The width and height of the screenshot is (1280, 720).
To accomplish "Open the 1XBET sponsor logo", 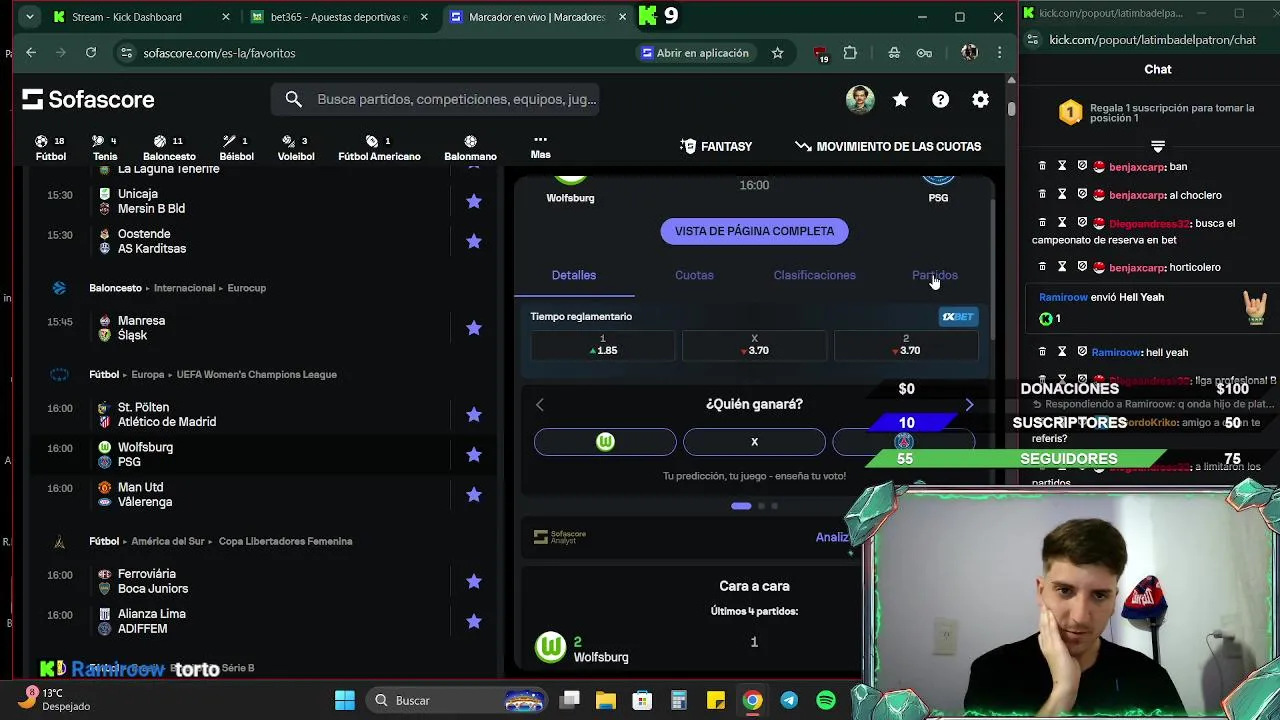I will click(958, 317).
